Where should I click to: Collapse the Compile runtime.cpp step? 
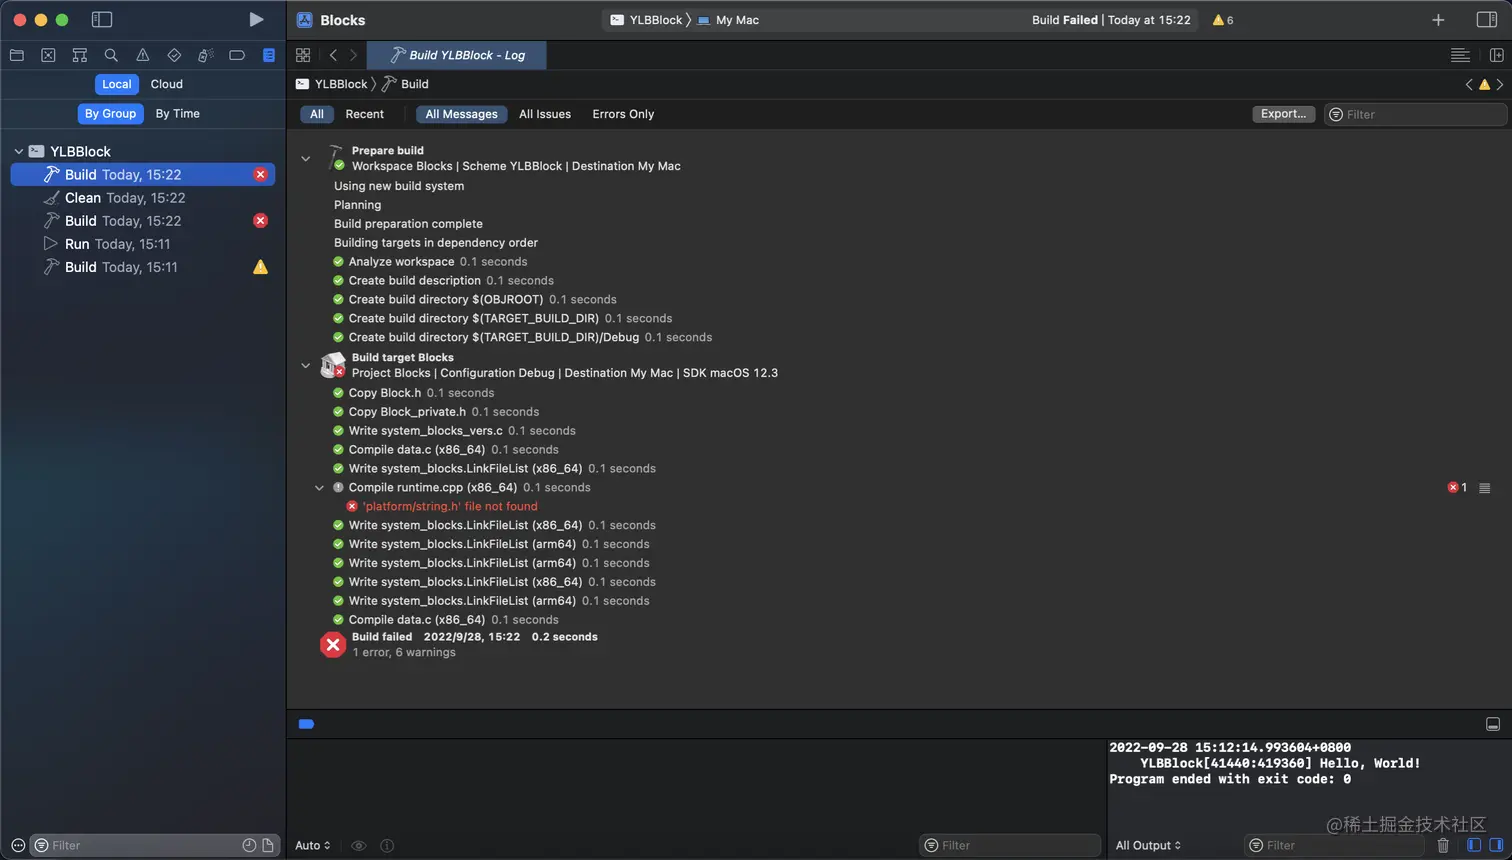click(x=320, y=488)
